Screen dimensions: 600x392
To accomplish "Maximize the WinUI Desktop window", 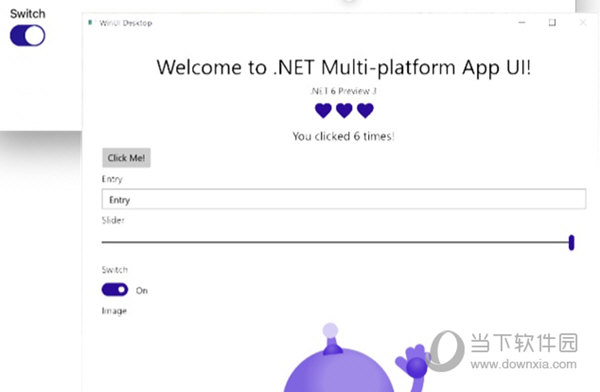I will [552, 23].
